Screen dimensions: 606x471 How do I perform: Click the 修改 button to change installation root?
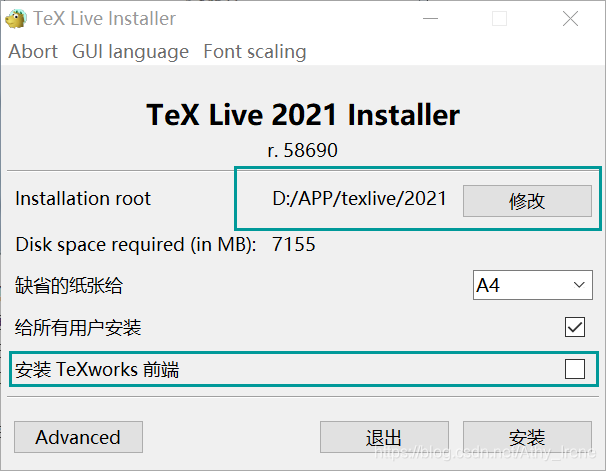[527, 201]
